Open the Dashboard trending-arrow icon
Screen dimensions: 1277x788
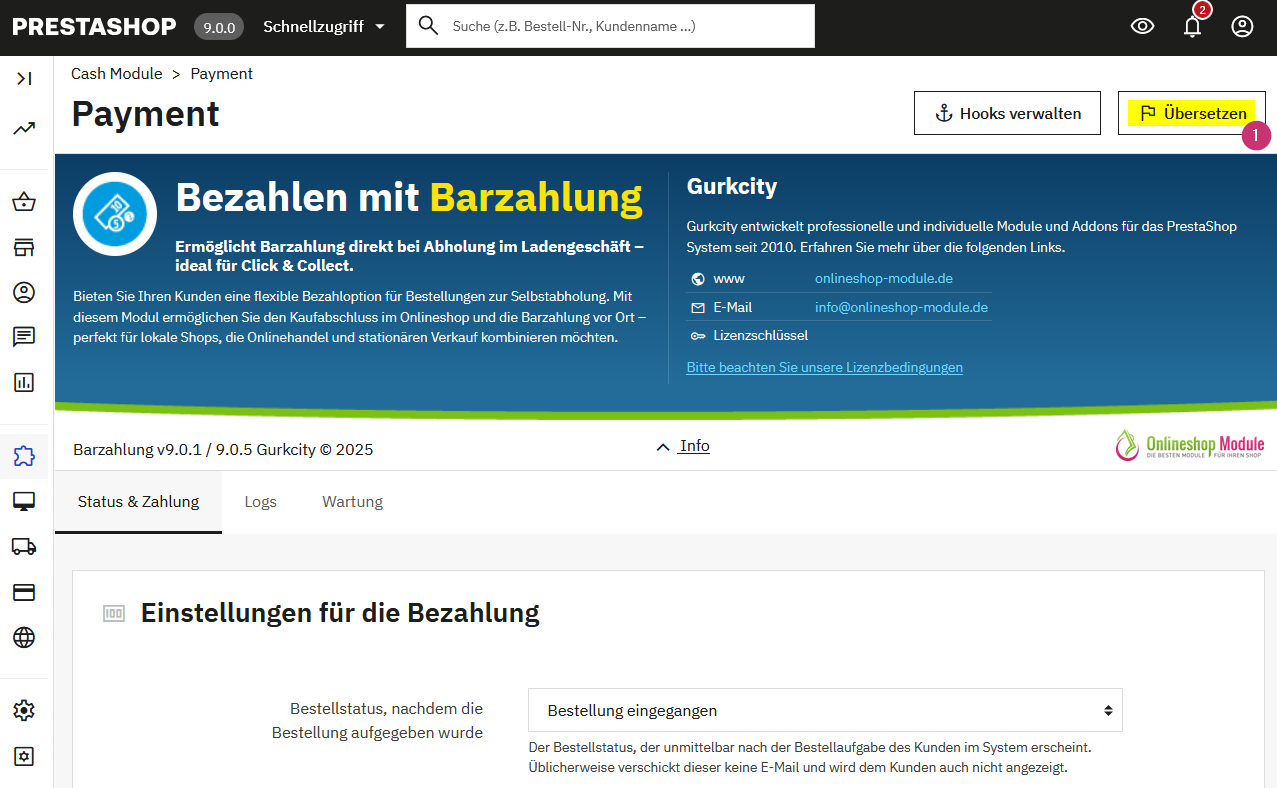[24, 128]
